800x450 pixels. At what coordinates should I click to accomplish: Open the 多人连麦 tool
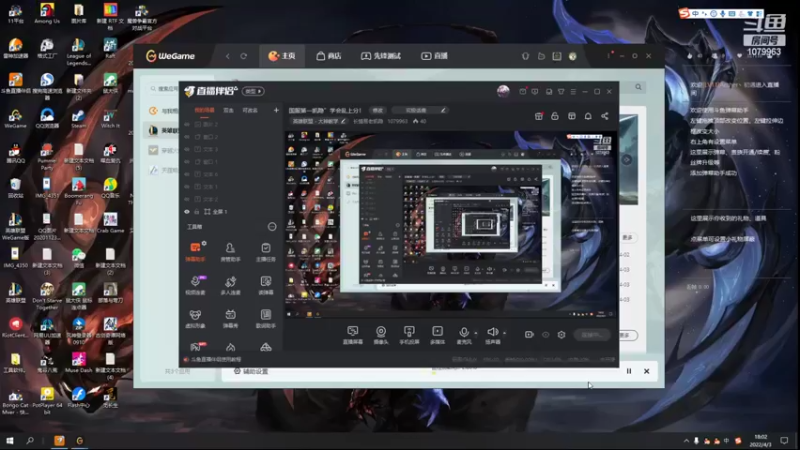pyautogui.click(x=230, y=285)
